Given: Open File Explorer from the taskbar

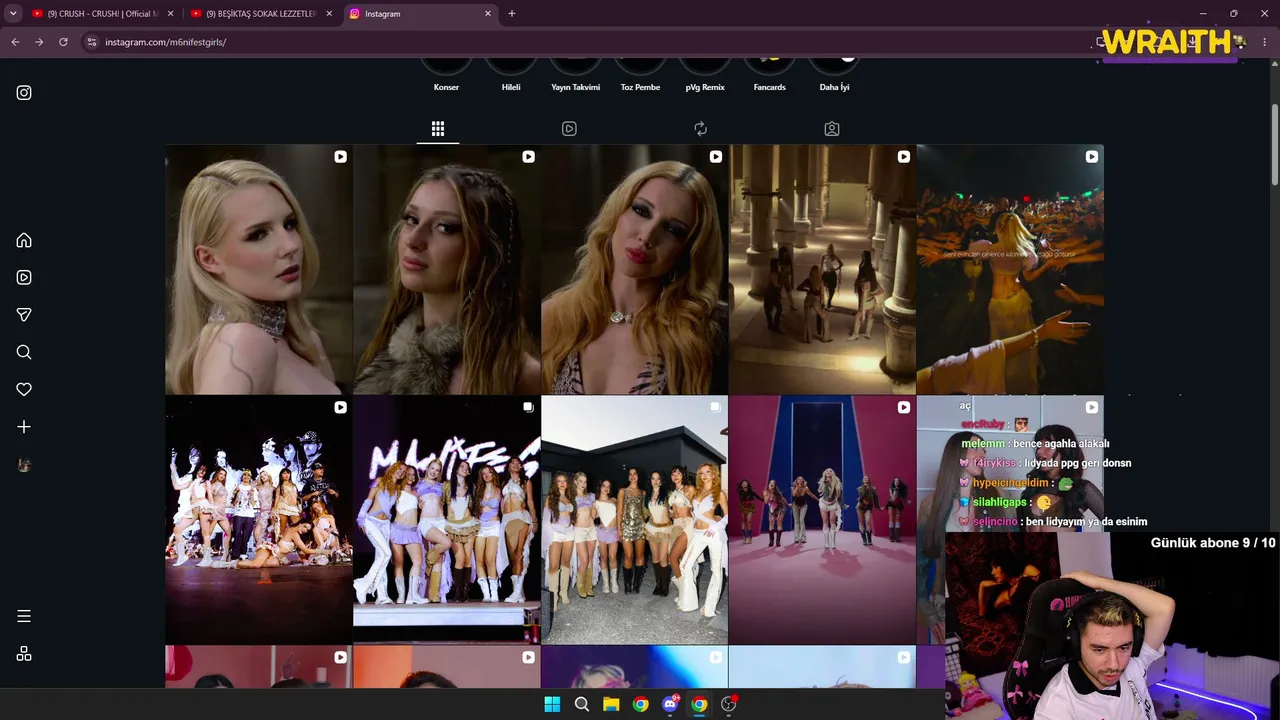Looking at the screenshot, I should click(611, 704).
